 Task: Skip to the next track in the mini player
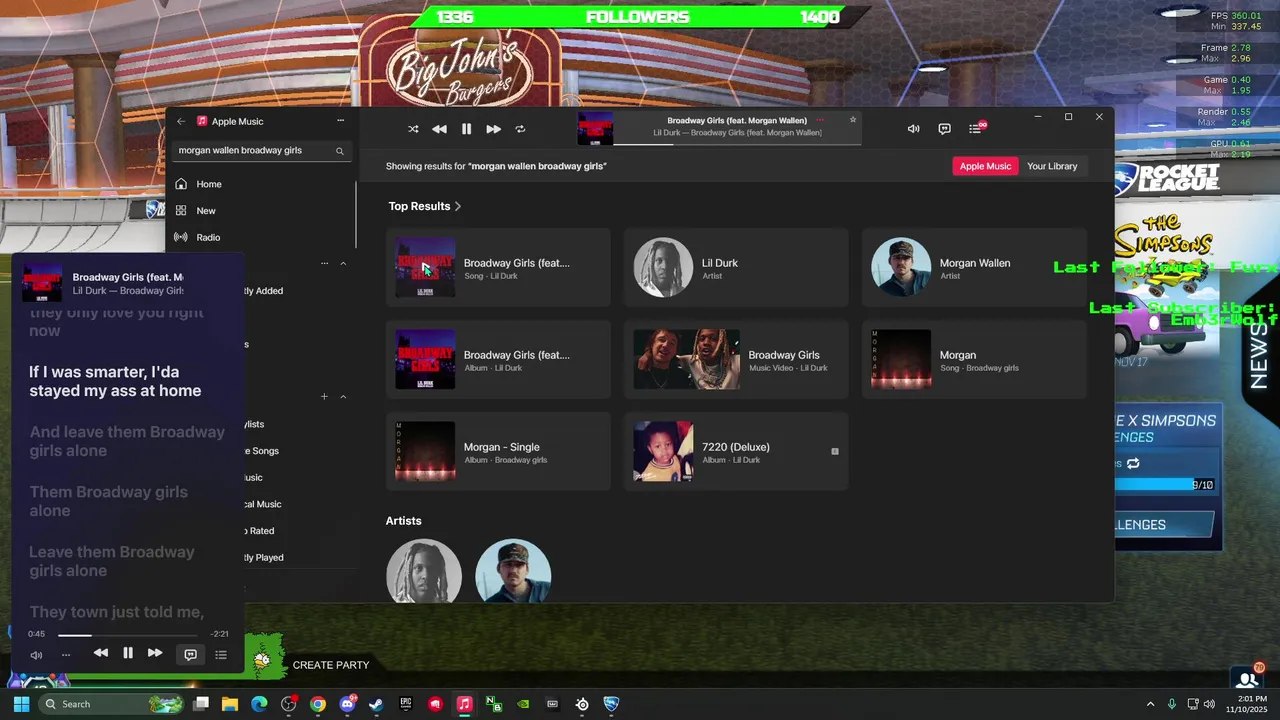(x=155, y=653)
